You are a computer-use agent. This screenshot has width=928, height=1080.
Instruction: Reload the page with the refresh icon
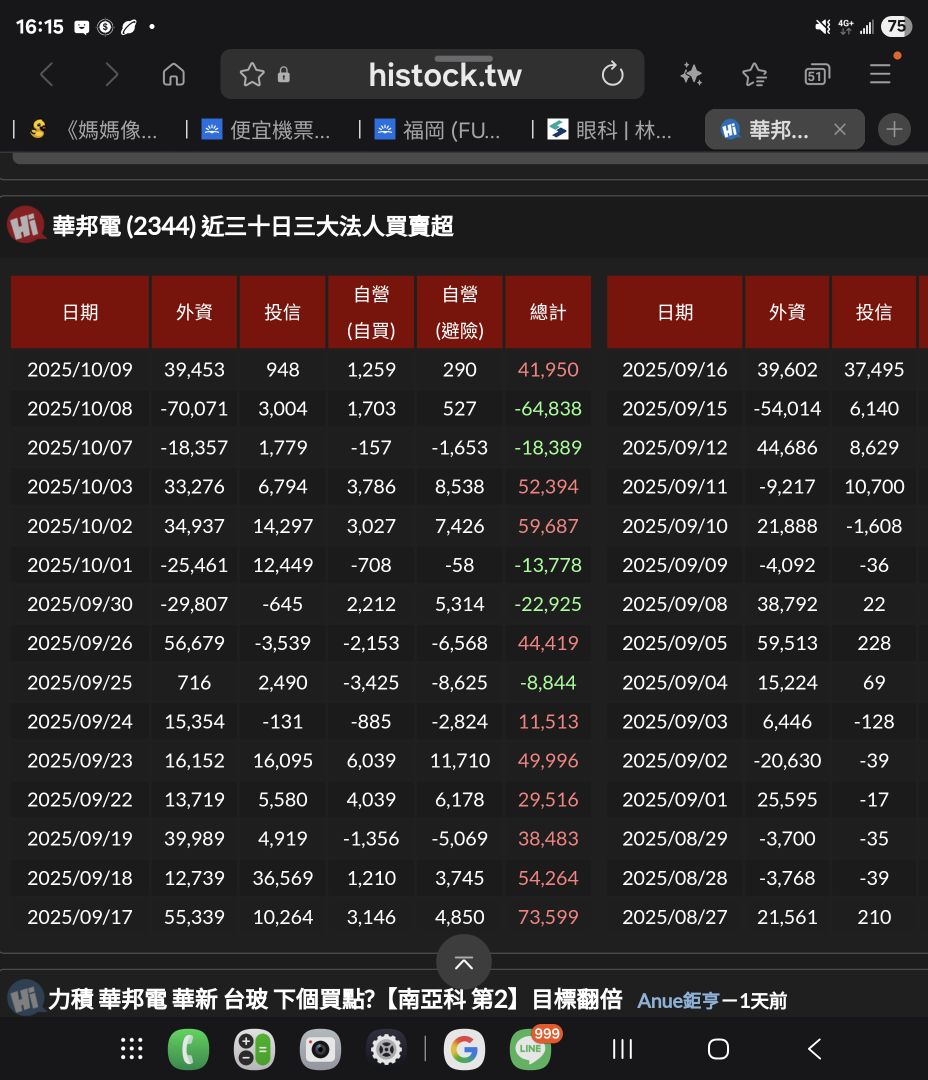612,74
